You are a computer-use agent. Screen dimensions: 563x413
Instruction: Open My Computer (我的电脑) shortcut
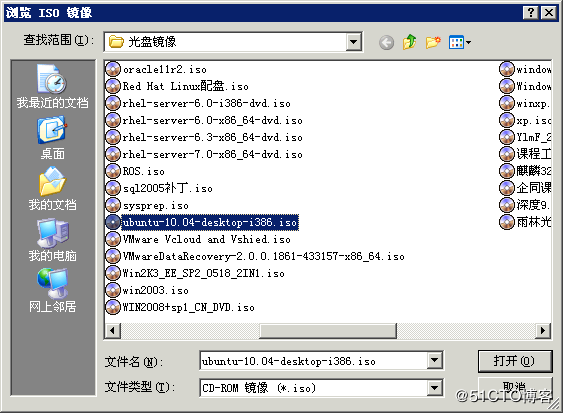52,240
